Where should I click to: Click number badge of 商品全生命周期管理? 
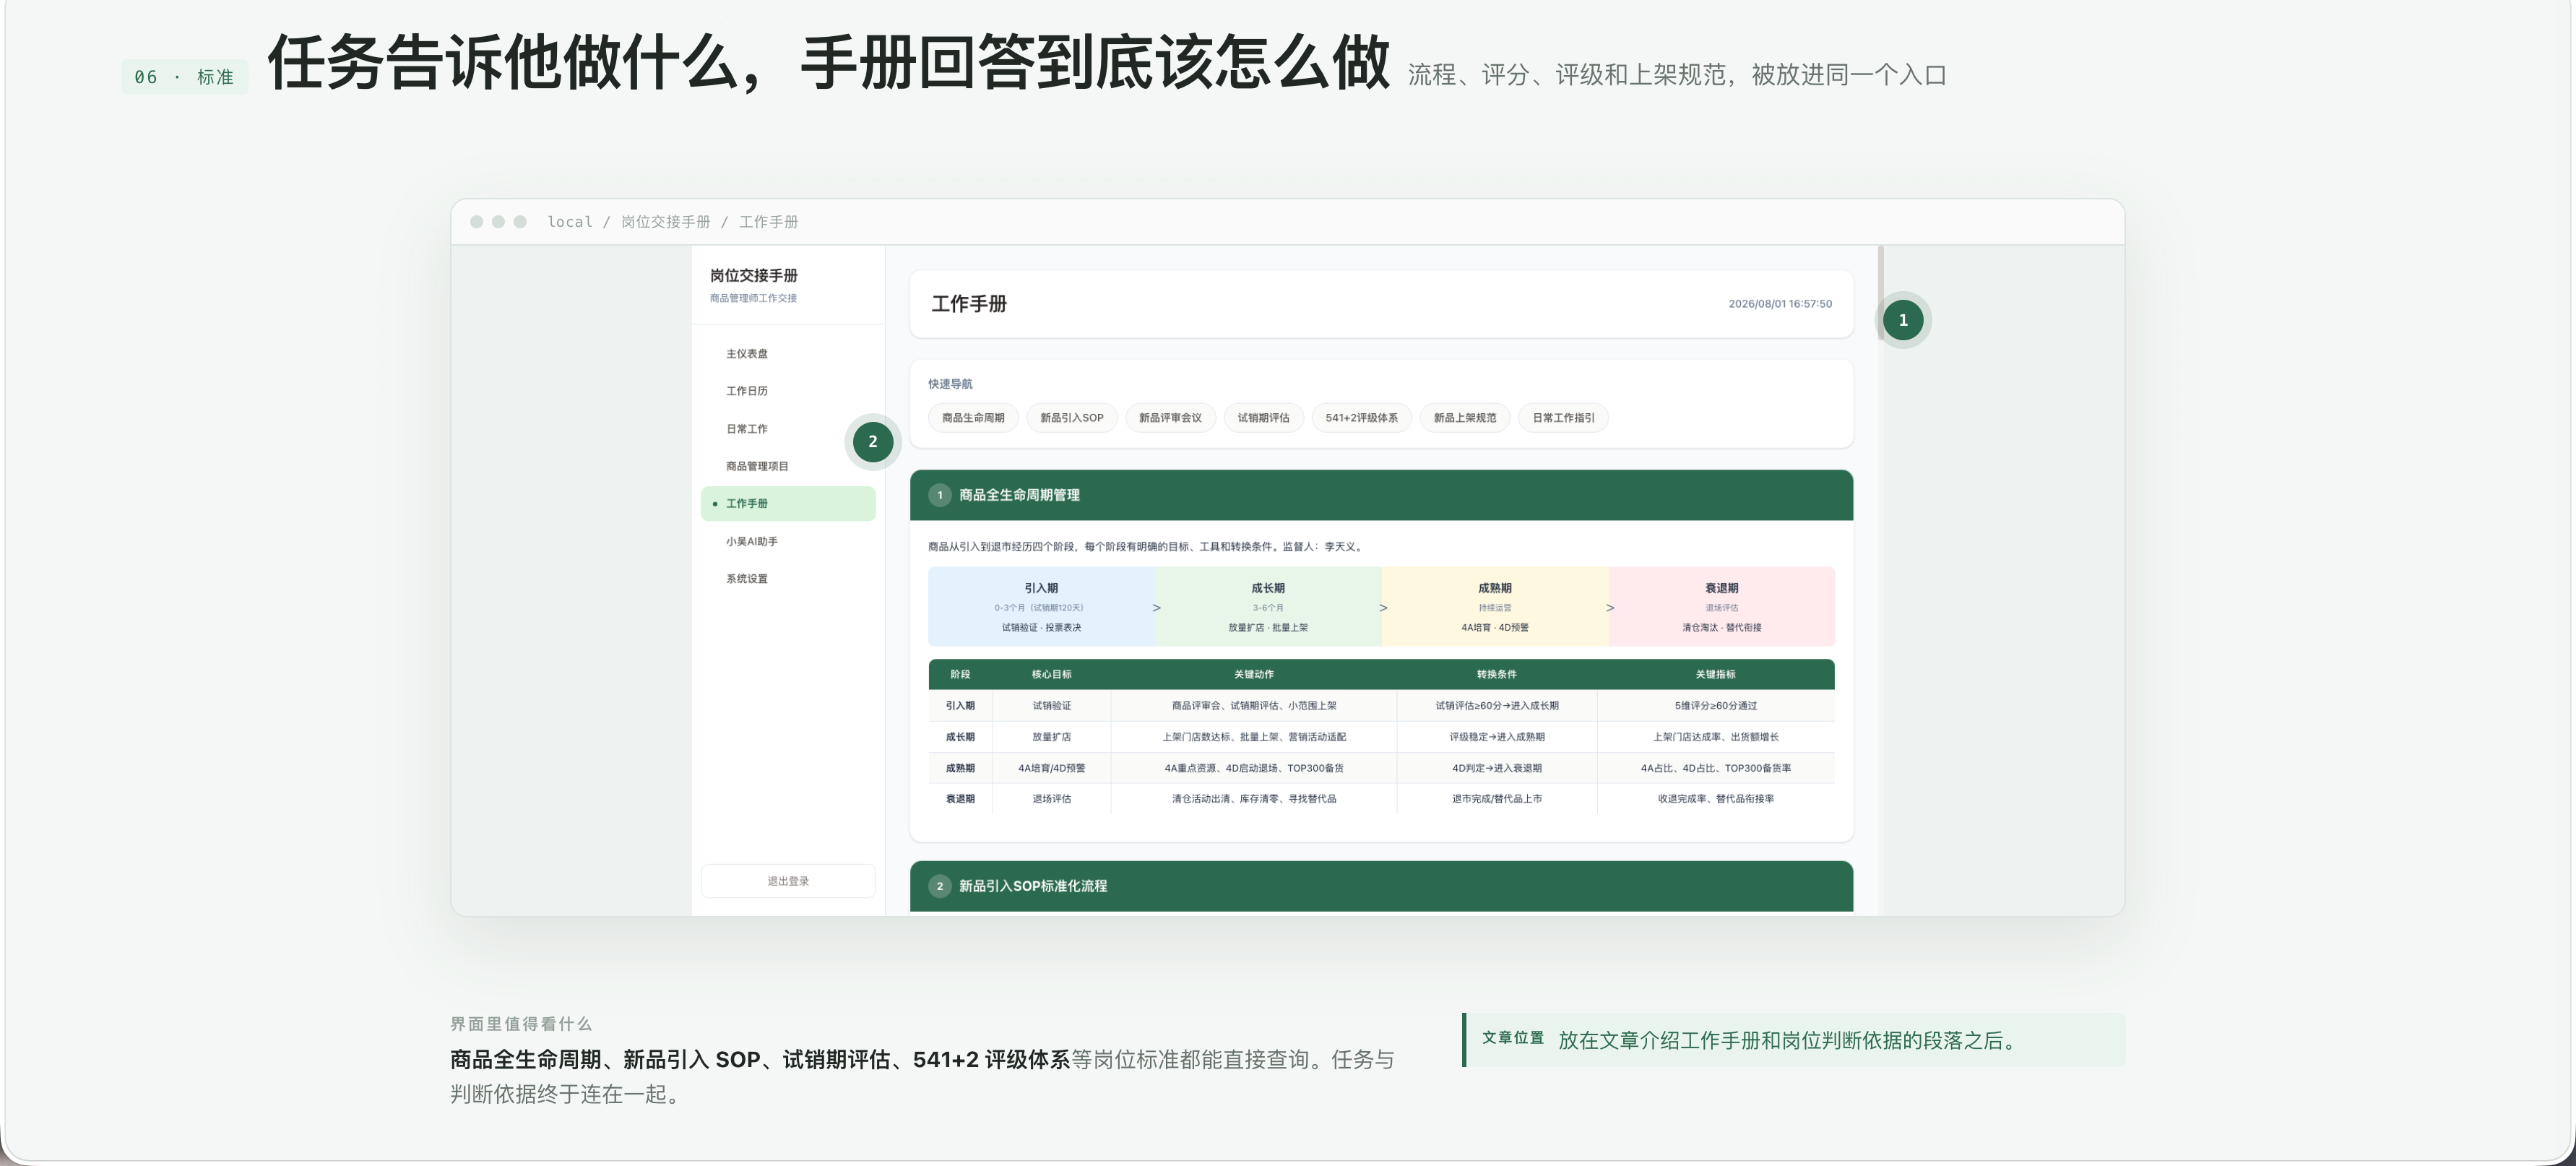[x=939, y=495]
